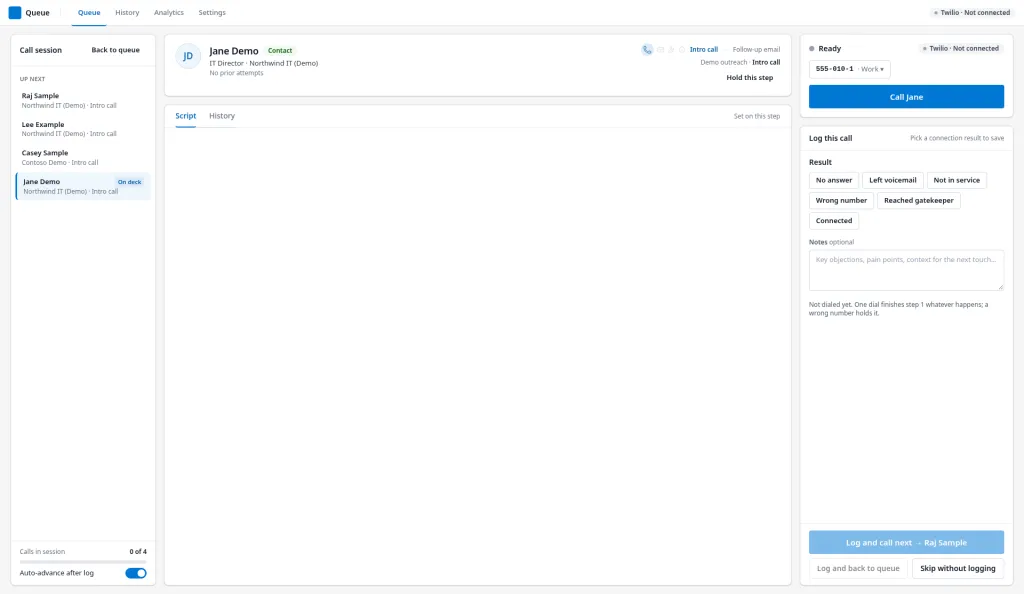The height and width of the screenshot is (594, 1024).
Task: Open the Twilio Not connected status in header
Action: point(972,12)
